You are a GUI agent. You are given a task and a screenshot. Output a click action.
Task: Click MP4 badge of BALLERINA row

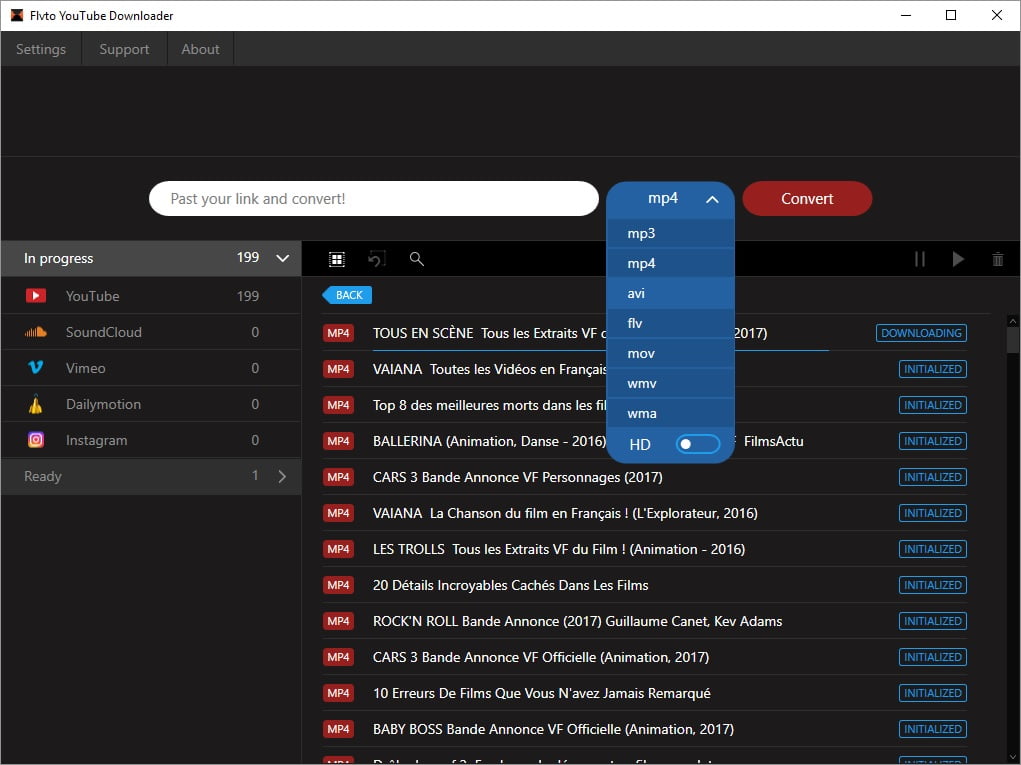339,441
